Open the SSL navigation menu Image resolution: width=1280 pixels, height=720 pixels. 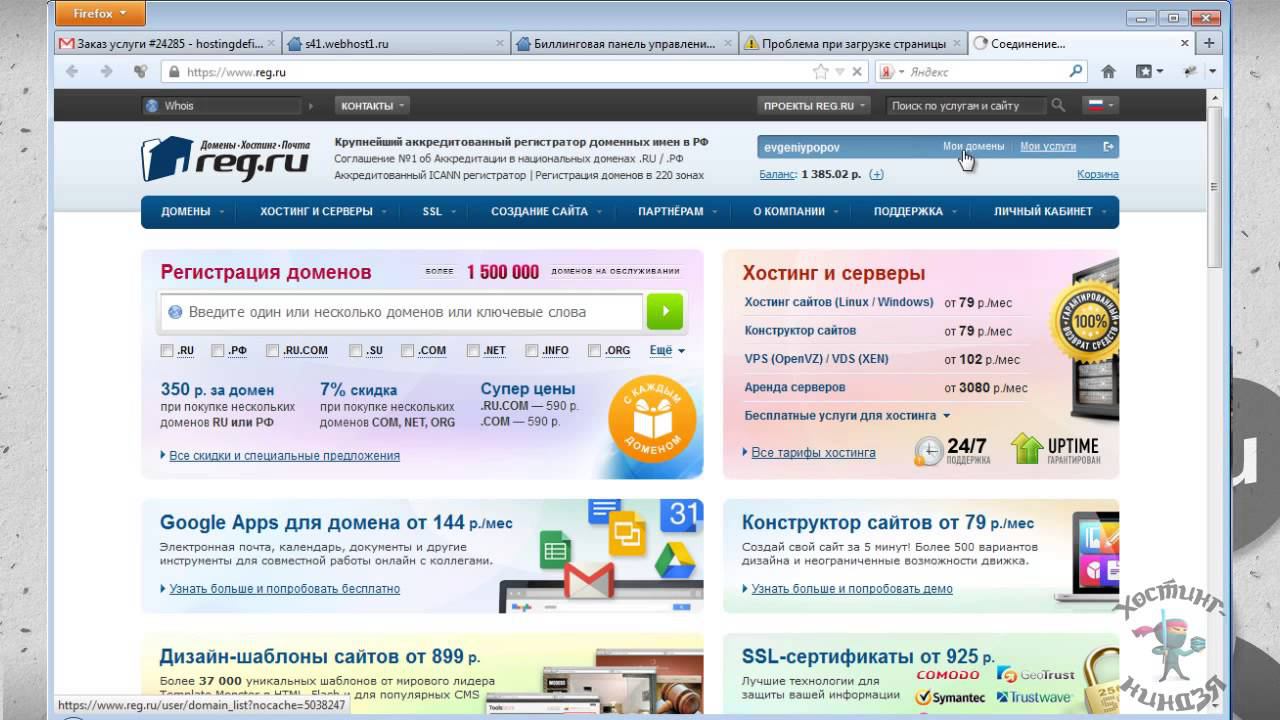438,211
